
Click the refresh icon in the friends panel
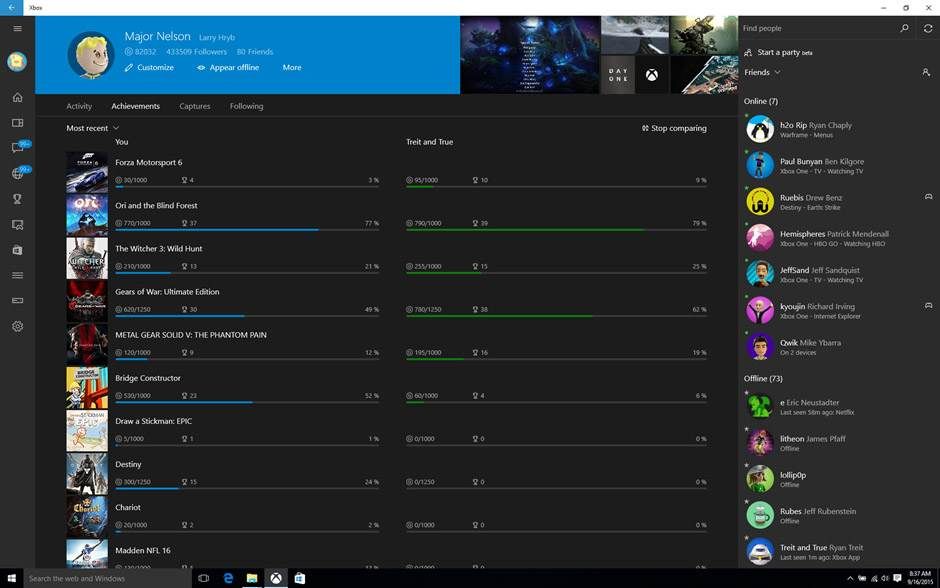pyautogui.click(x=927, y=29)
